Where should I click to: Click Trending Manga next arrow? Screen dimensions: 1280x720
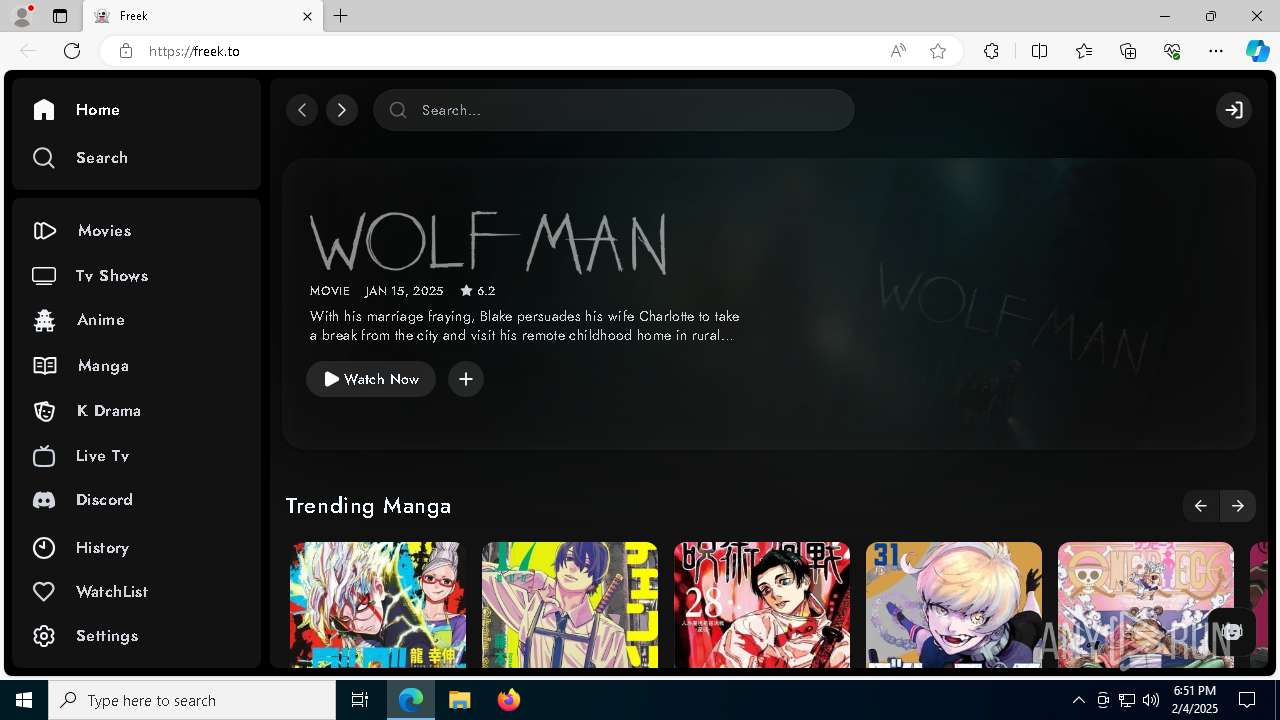[x=1238, y=506]
